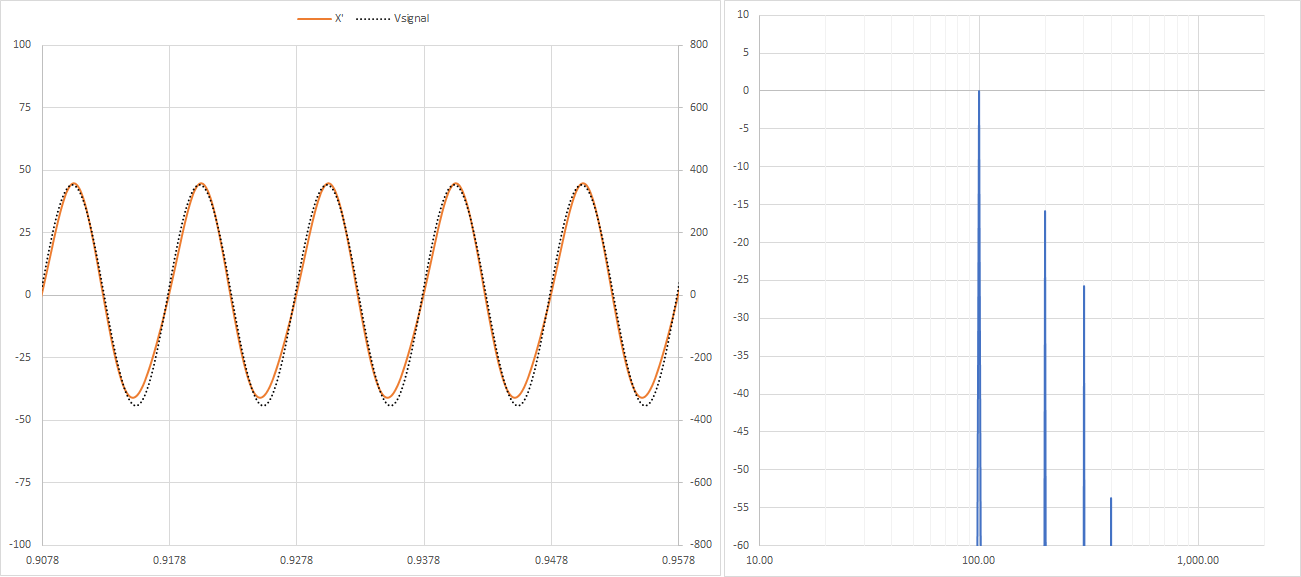
Task: Click the 0.9078 time axis label
Action: 42,560
